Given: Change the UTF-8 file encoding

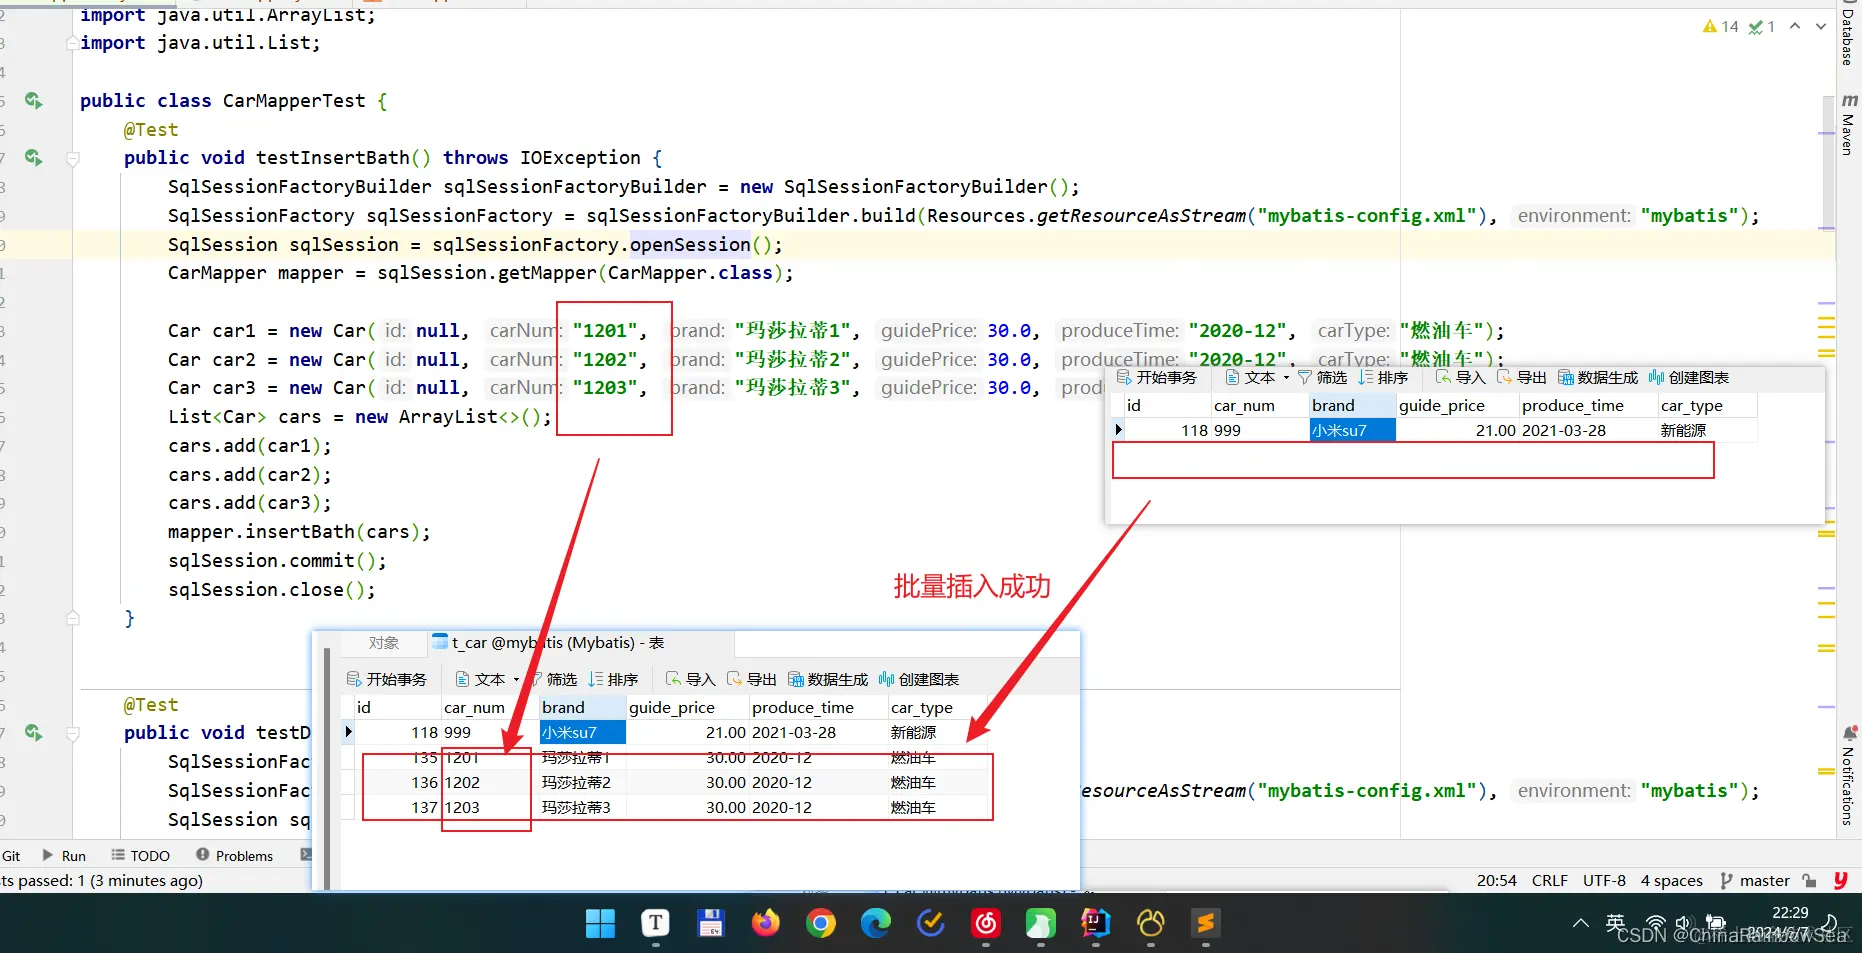Looking at the screenshot, I should point(1604,881).
